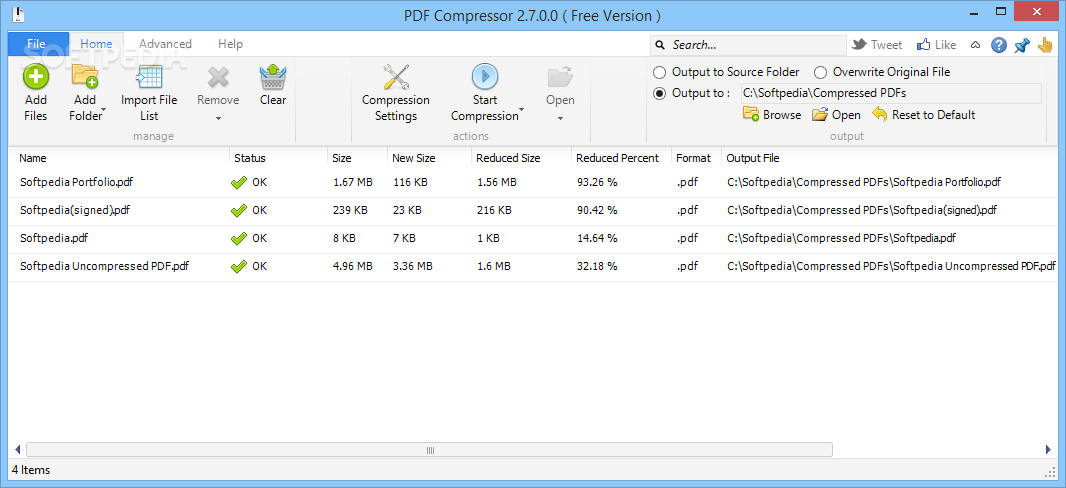Click the Open button in output group
Image resolution: width=1066 pixels, height=488 pixels.
point(836,115)
